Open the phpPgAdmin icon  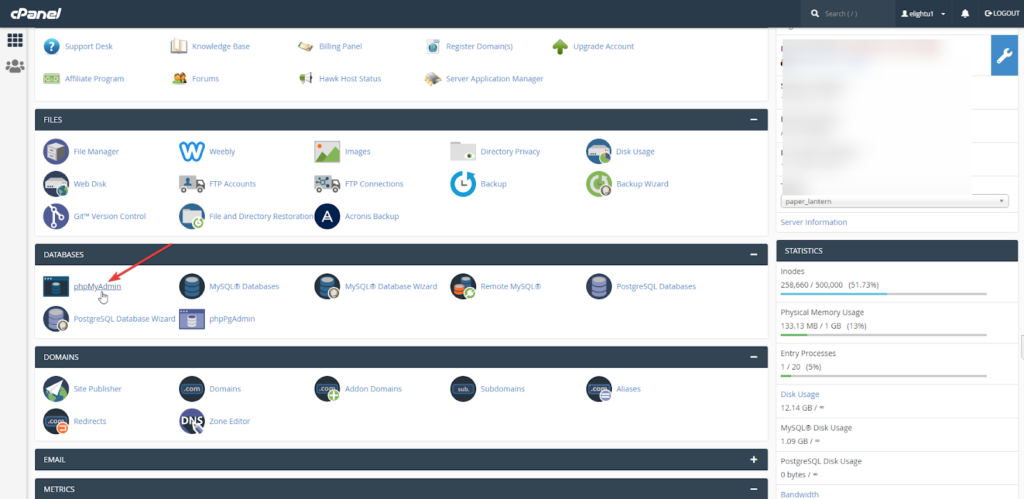tap(192, 319)
